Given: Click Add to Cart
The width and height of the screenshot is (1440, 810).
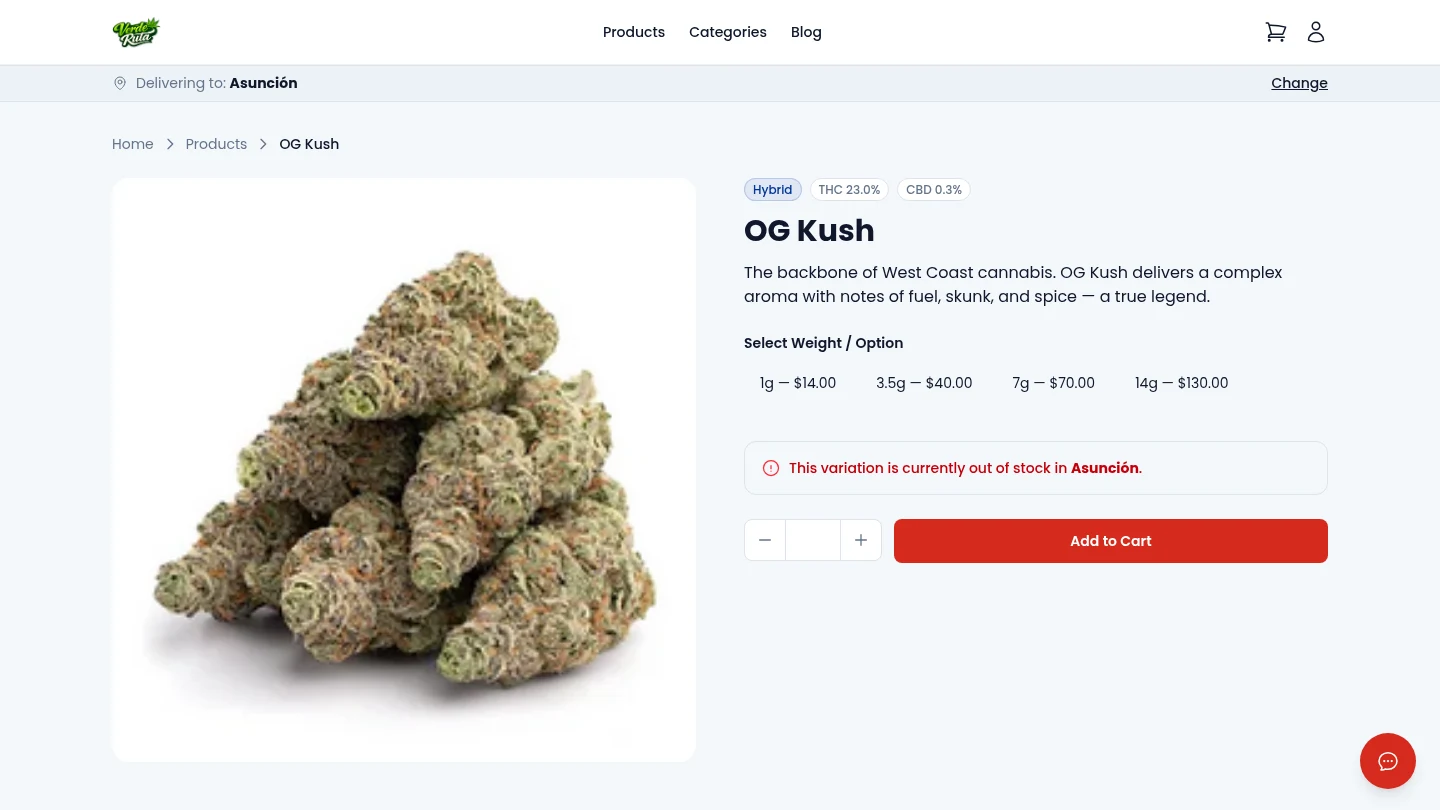Looking at the screenshot, I should (1110, 540).
